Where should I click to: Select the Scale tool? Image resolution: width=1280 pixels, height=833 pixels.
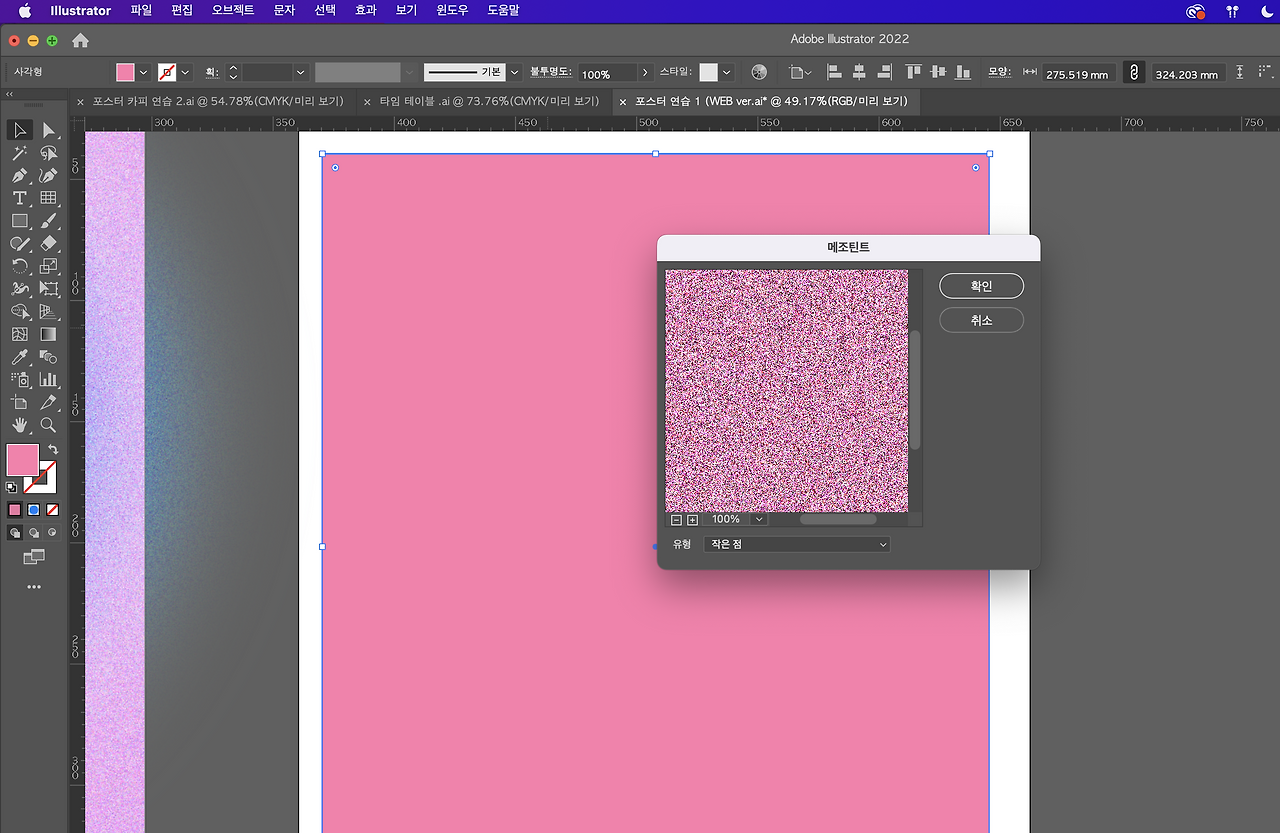(48, 266)
